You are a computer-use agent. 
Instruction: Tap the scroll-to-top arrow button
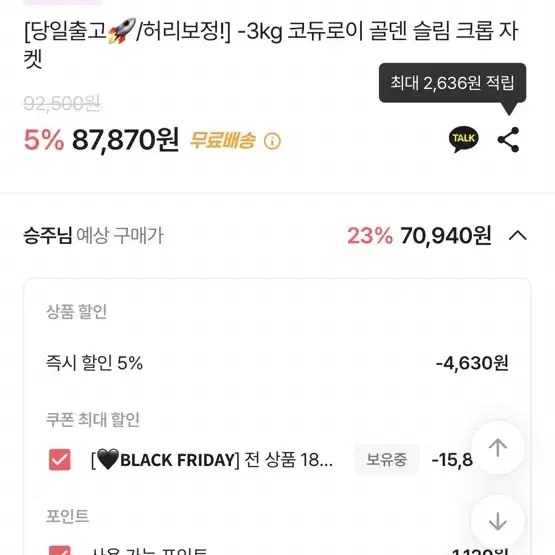(498, 447)
